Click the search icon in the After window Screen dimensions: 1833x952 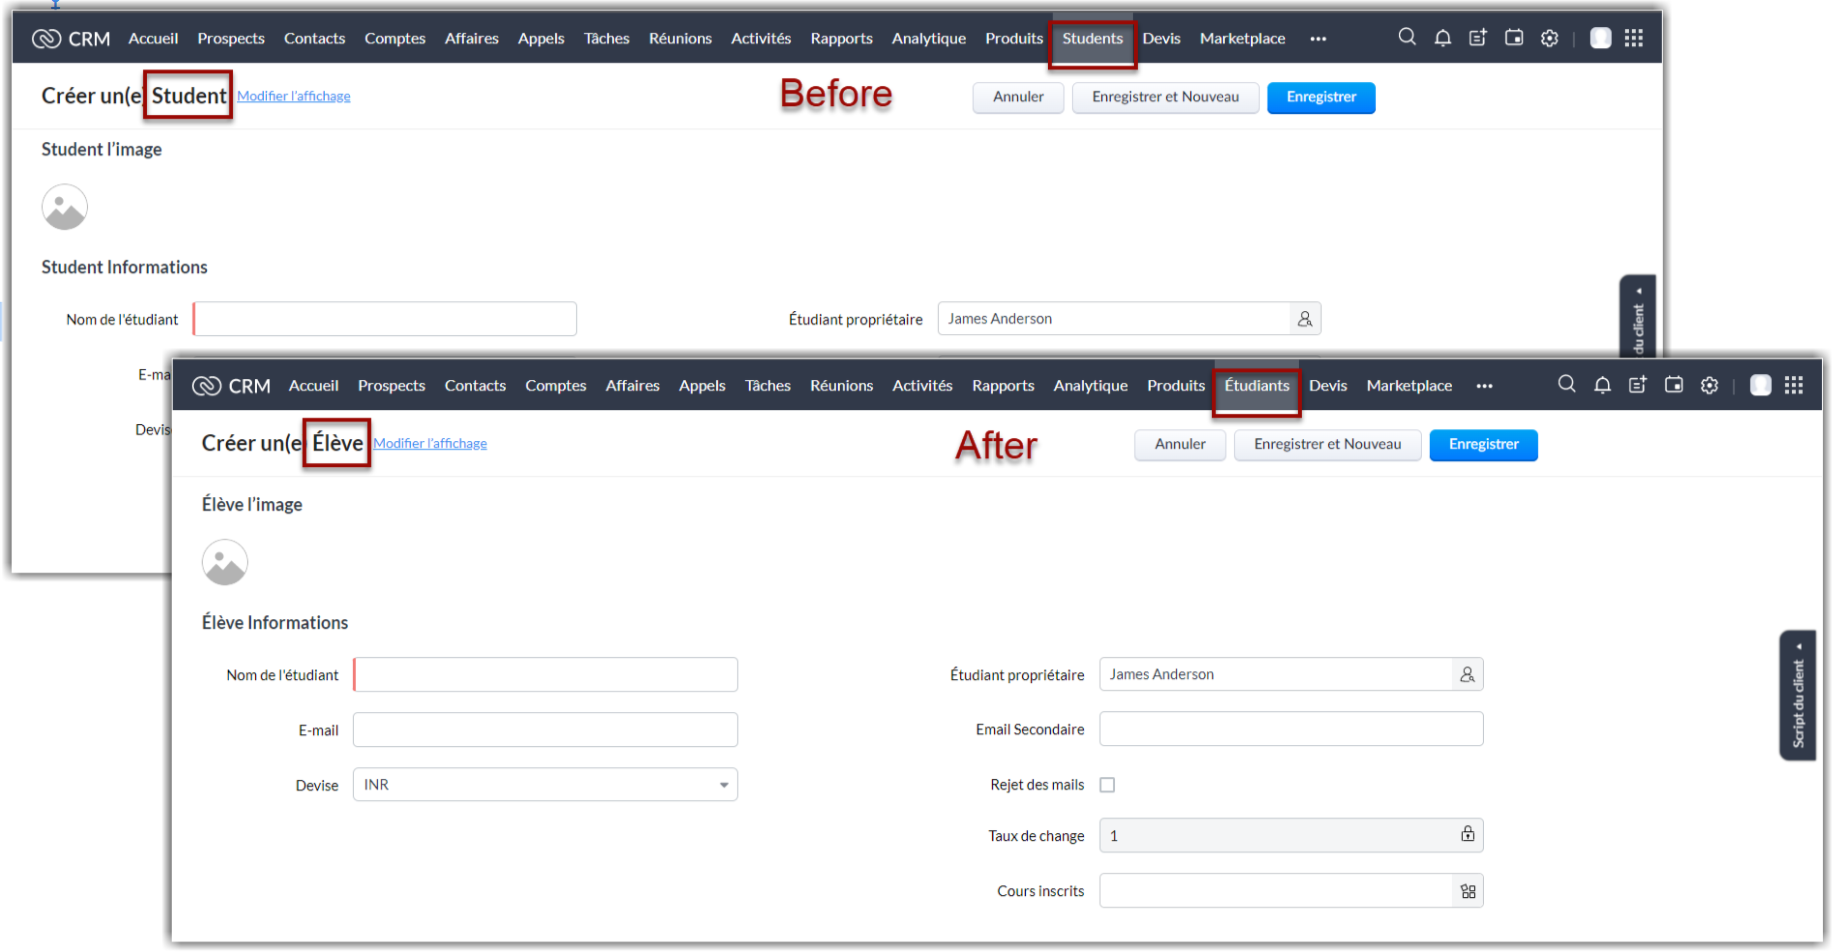coord(1566,385)
